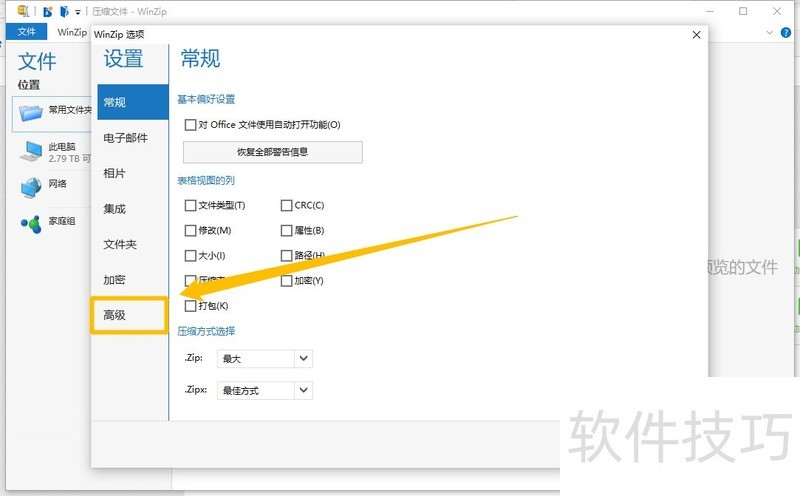This screenshot has width=800, height=496.
Task: Tick the CRC(C) column checkbox
Action: (286, 205)
